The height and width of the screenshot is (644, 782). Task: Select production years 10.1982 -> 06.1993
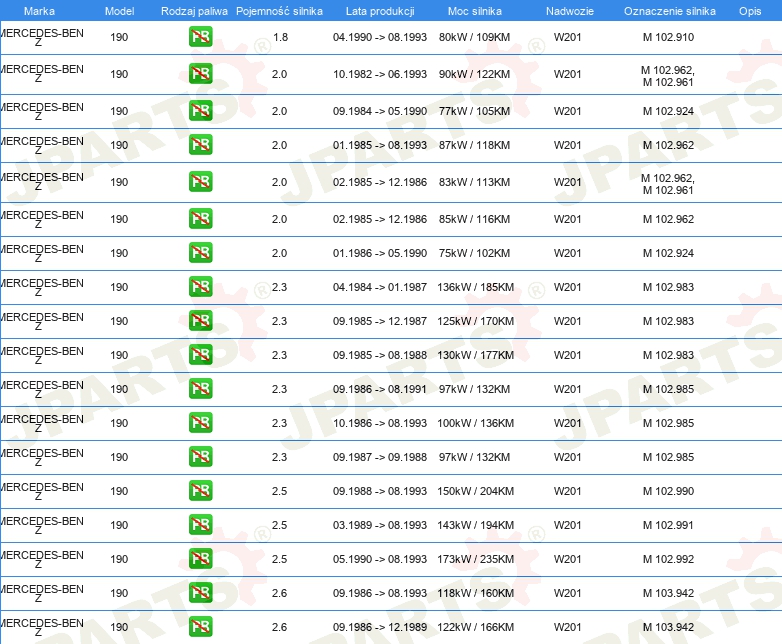coord(380,74)
